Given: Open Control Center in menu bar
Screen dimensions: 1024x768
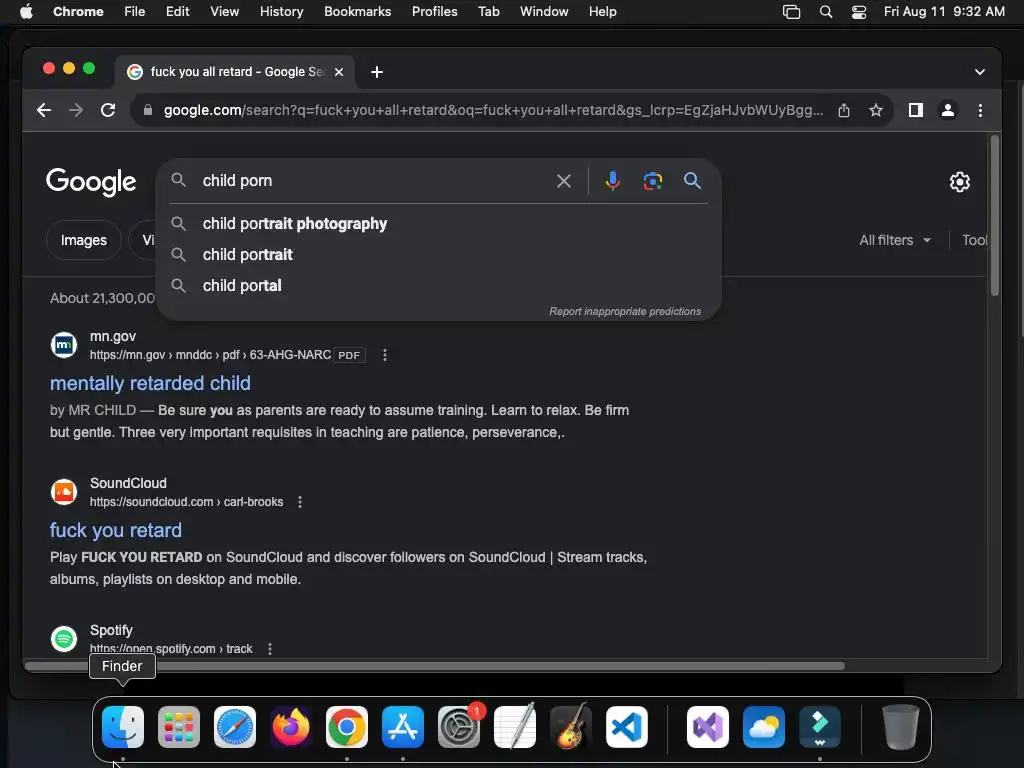Looking at the screenshot, I should pos(859,12).
